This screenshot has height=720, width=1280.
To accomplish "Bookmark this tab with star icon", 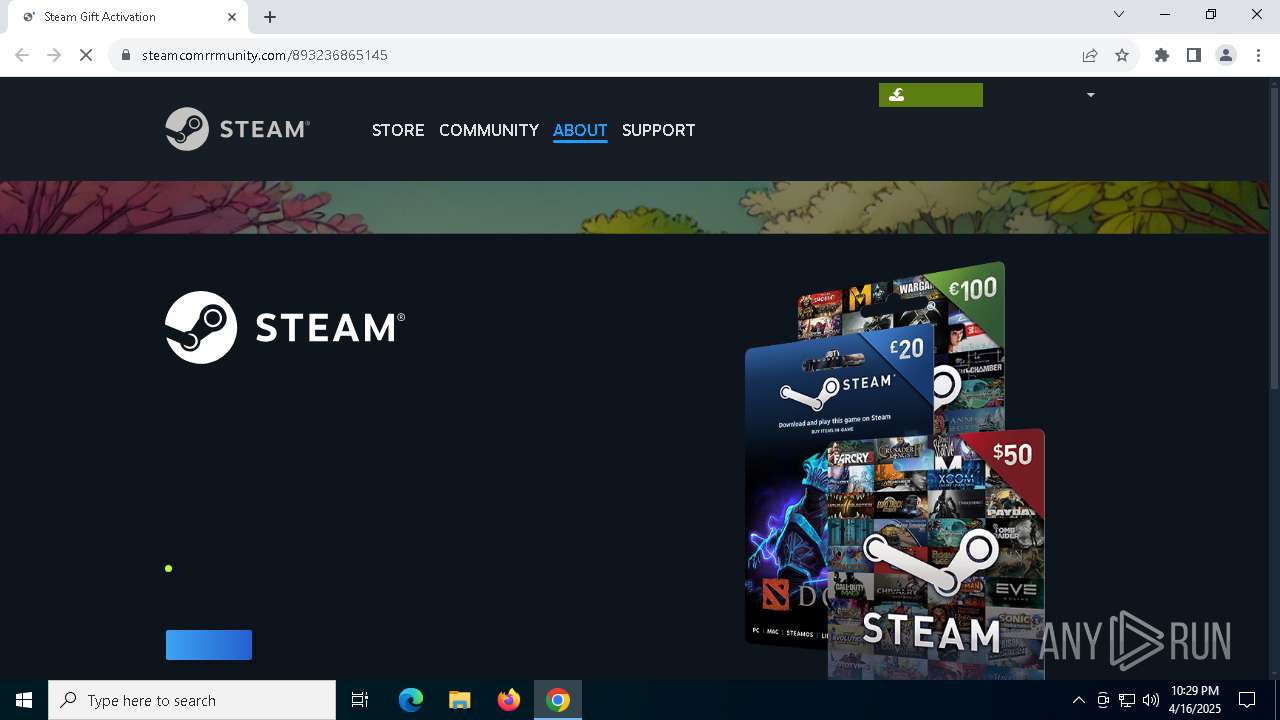I will click(x=1122, y=55).
